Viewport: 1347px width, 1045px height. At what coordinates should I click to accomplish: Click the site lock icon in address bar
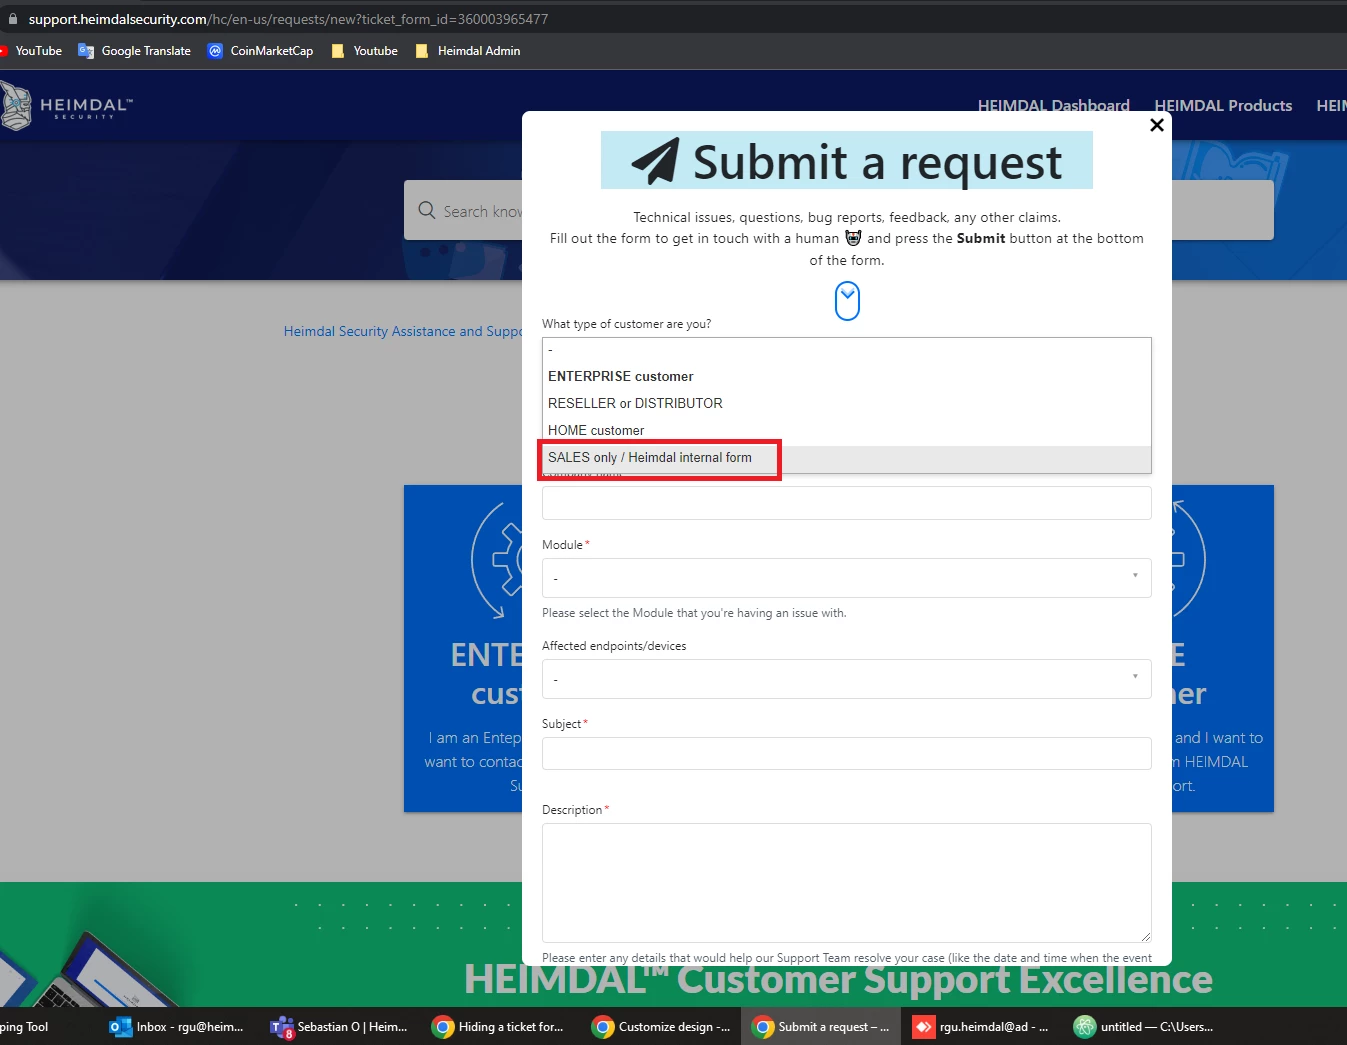point(13,19)
